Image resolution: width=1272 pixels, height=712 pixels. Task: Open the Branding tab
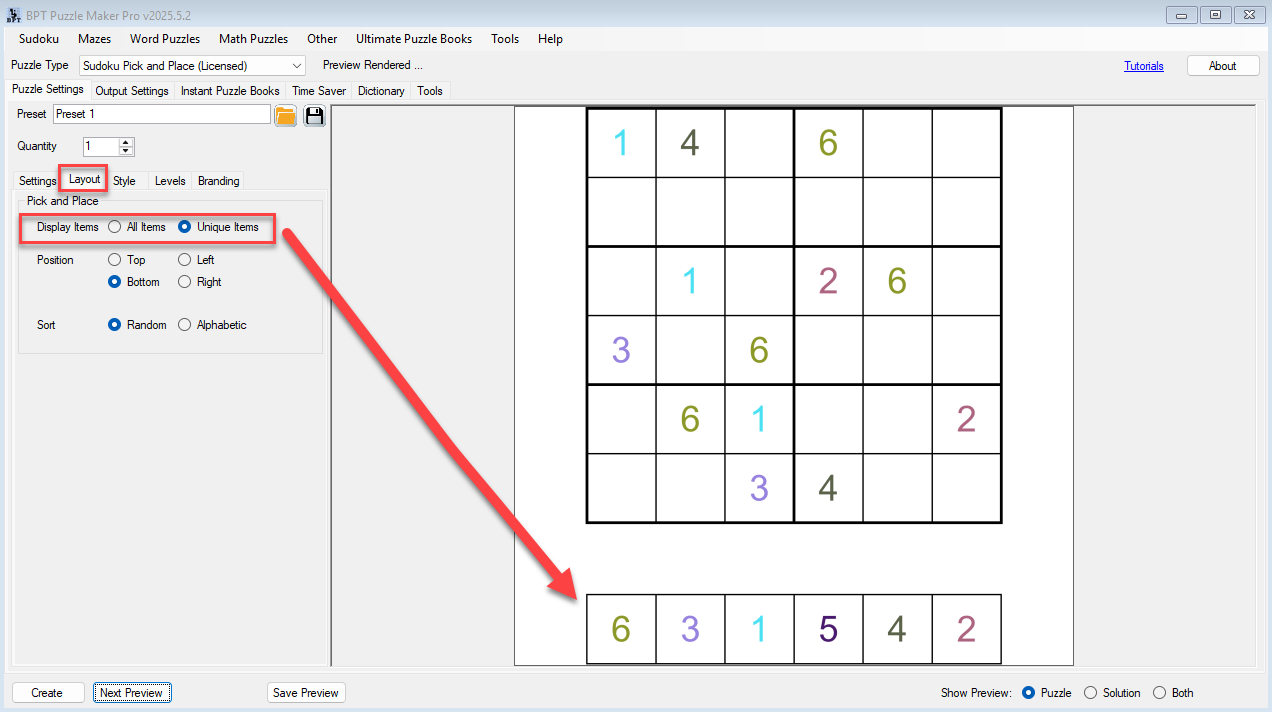pyautogui.click(x=218, y=181)
